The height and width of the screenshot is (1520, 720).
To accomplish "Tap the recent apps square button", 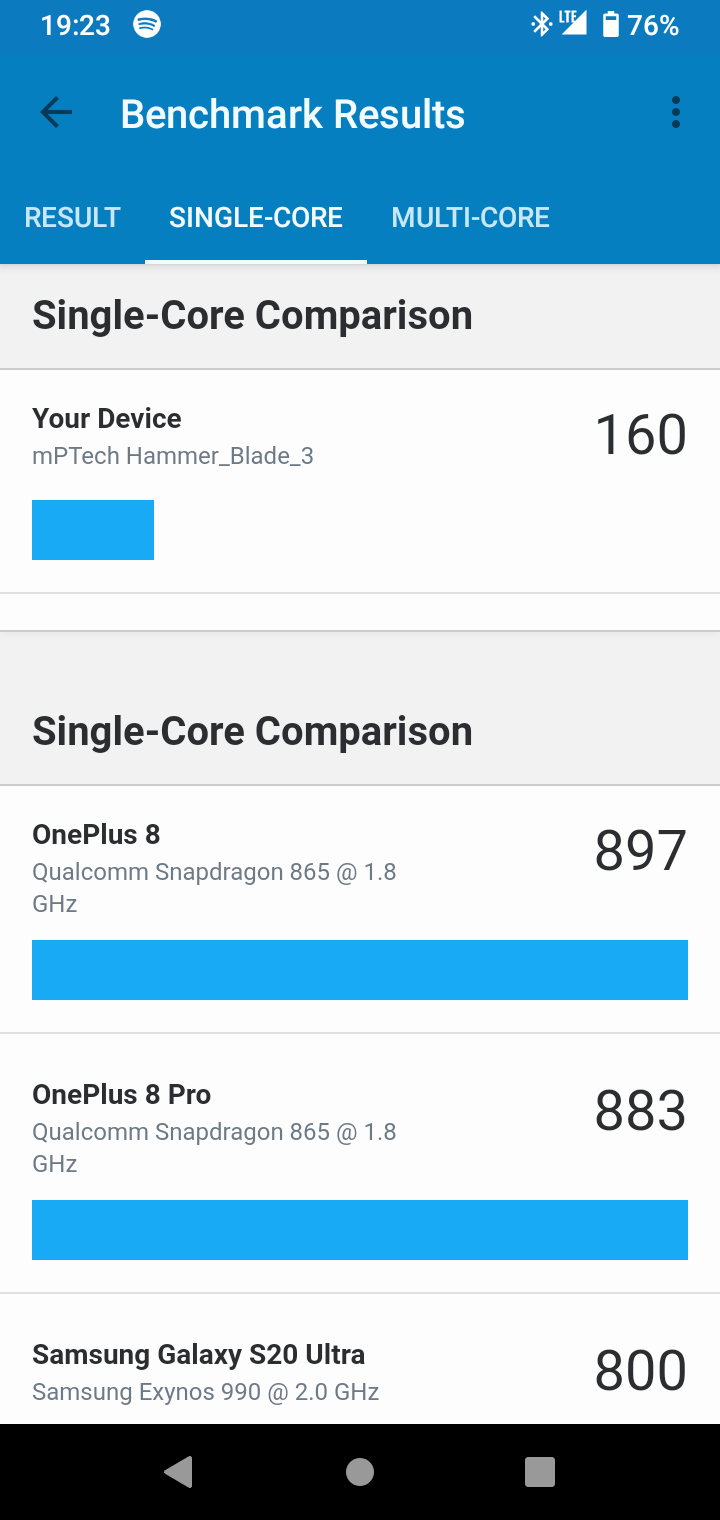I will coord(540,1471).
